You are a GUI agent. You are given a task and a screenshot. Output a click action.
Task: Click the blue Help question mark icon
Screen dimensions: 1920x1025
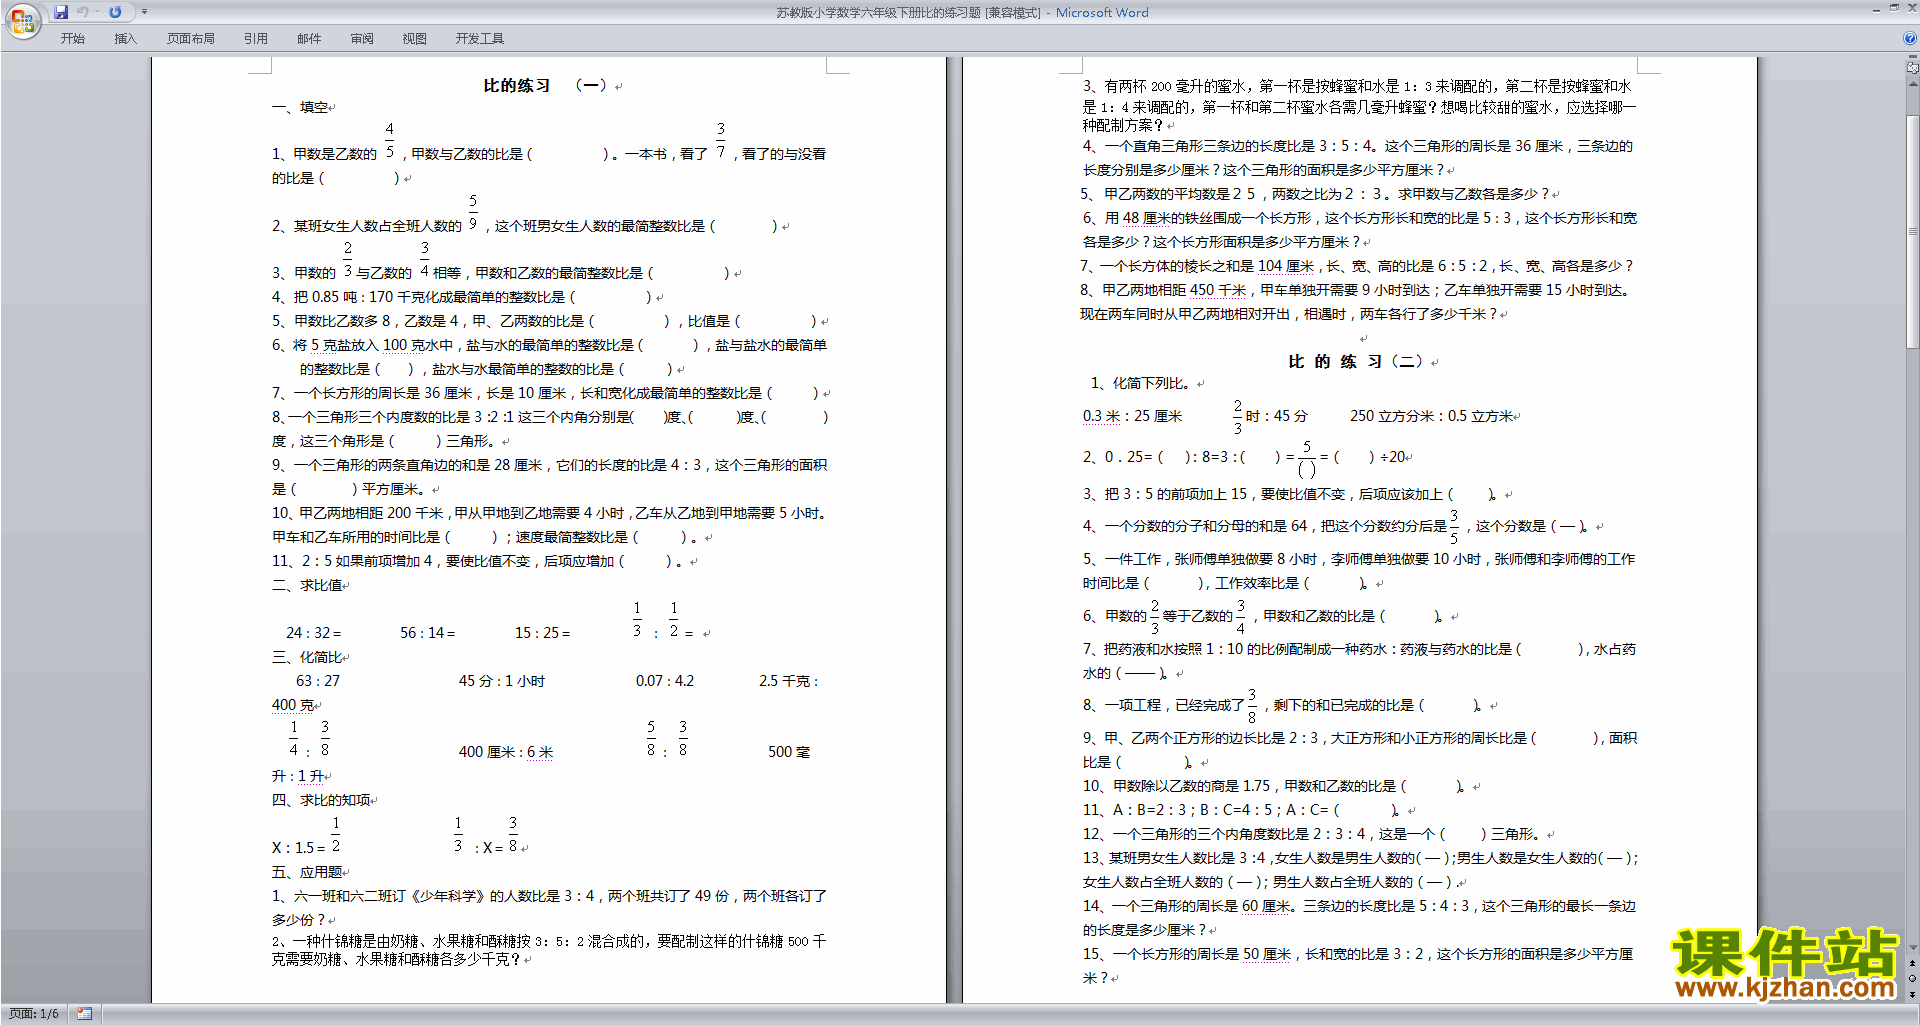click(1910, 38)
